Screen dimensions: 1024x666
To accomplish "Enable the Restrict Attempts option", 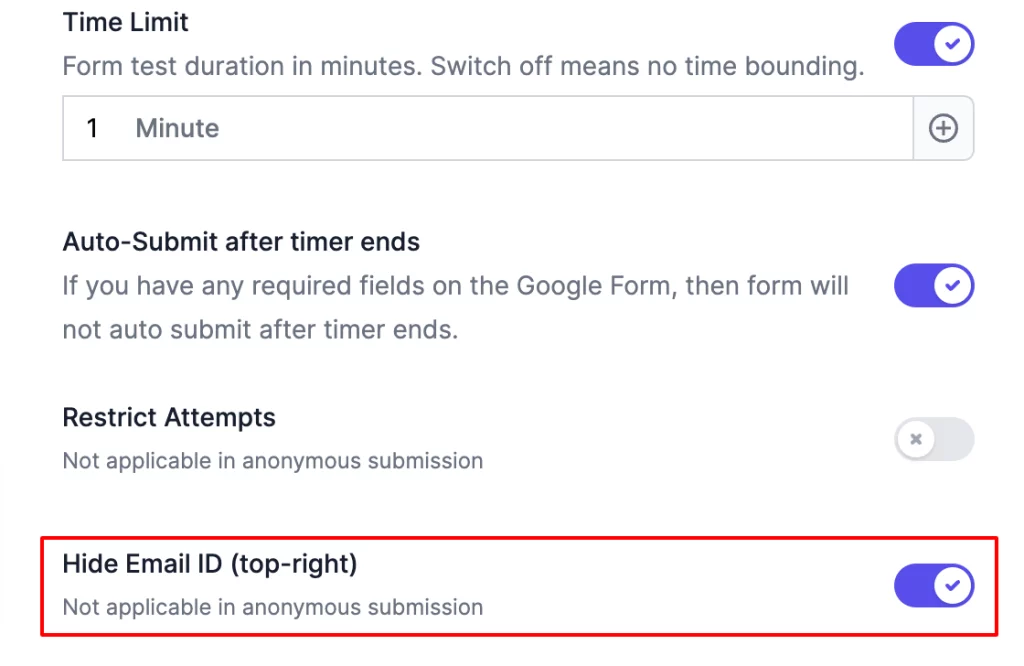I will [x=934, y=440].
